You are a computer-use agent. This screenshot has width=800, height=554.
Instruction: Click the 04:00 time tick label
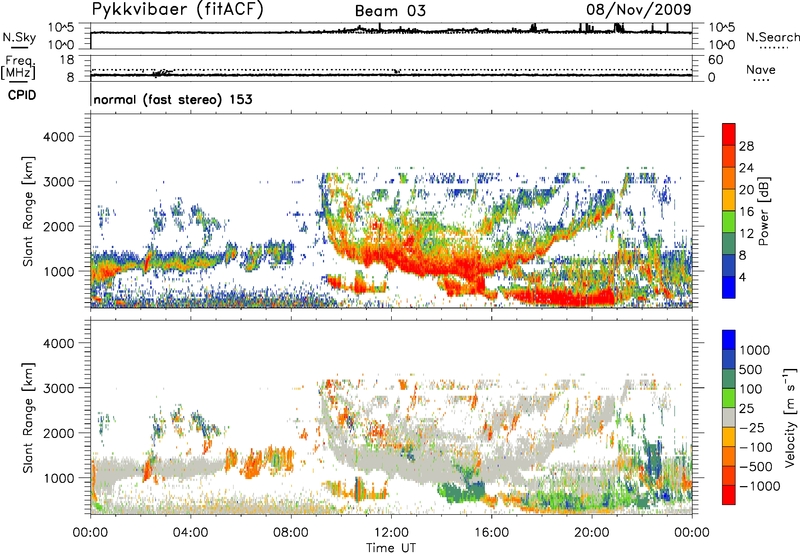click(190, 533)
